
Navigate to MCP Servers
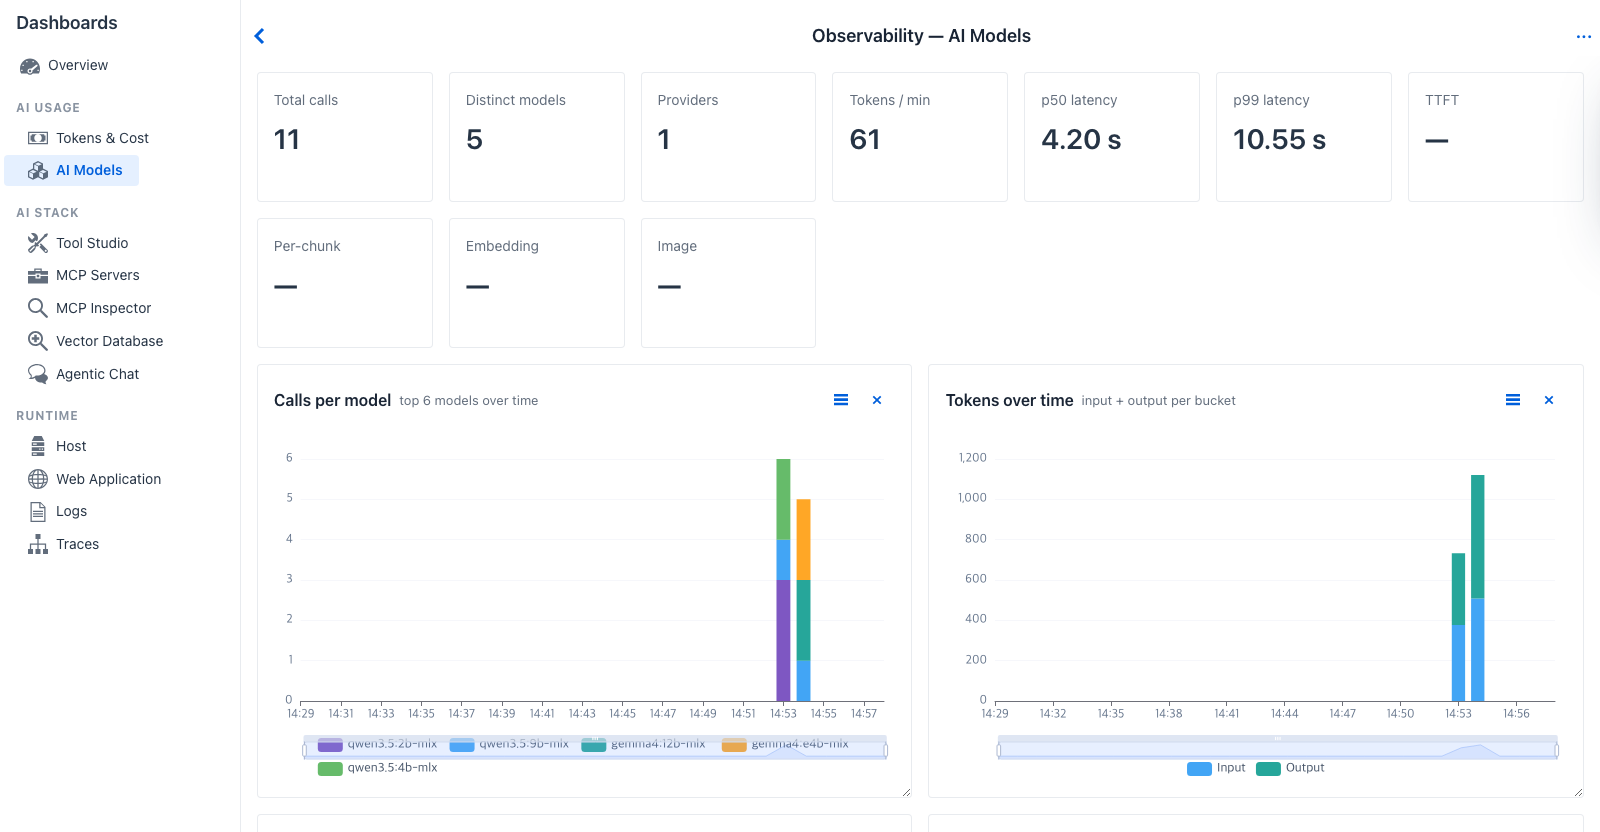pyautogui.click(x=98, y=276)
